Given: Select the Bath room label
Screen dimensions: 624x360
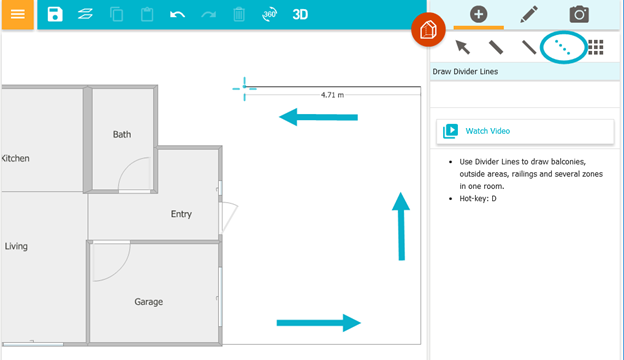Looking at the screenshot, I should point(122,134).
